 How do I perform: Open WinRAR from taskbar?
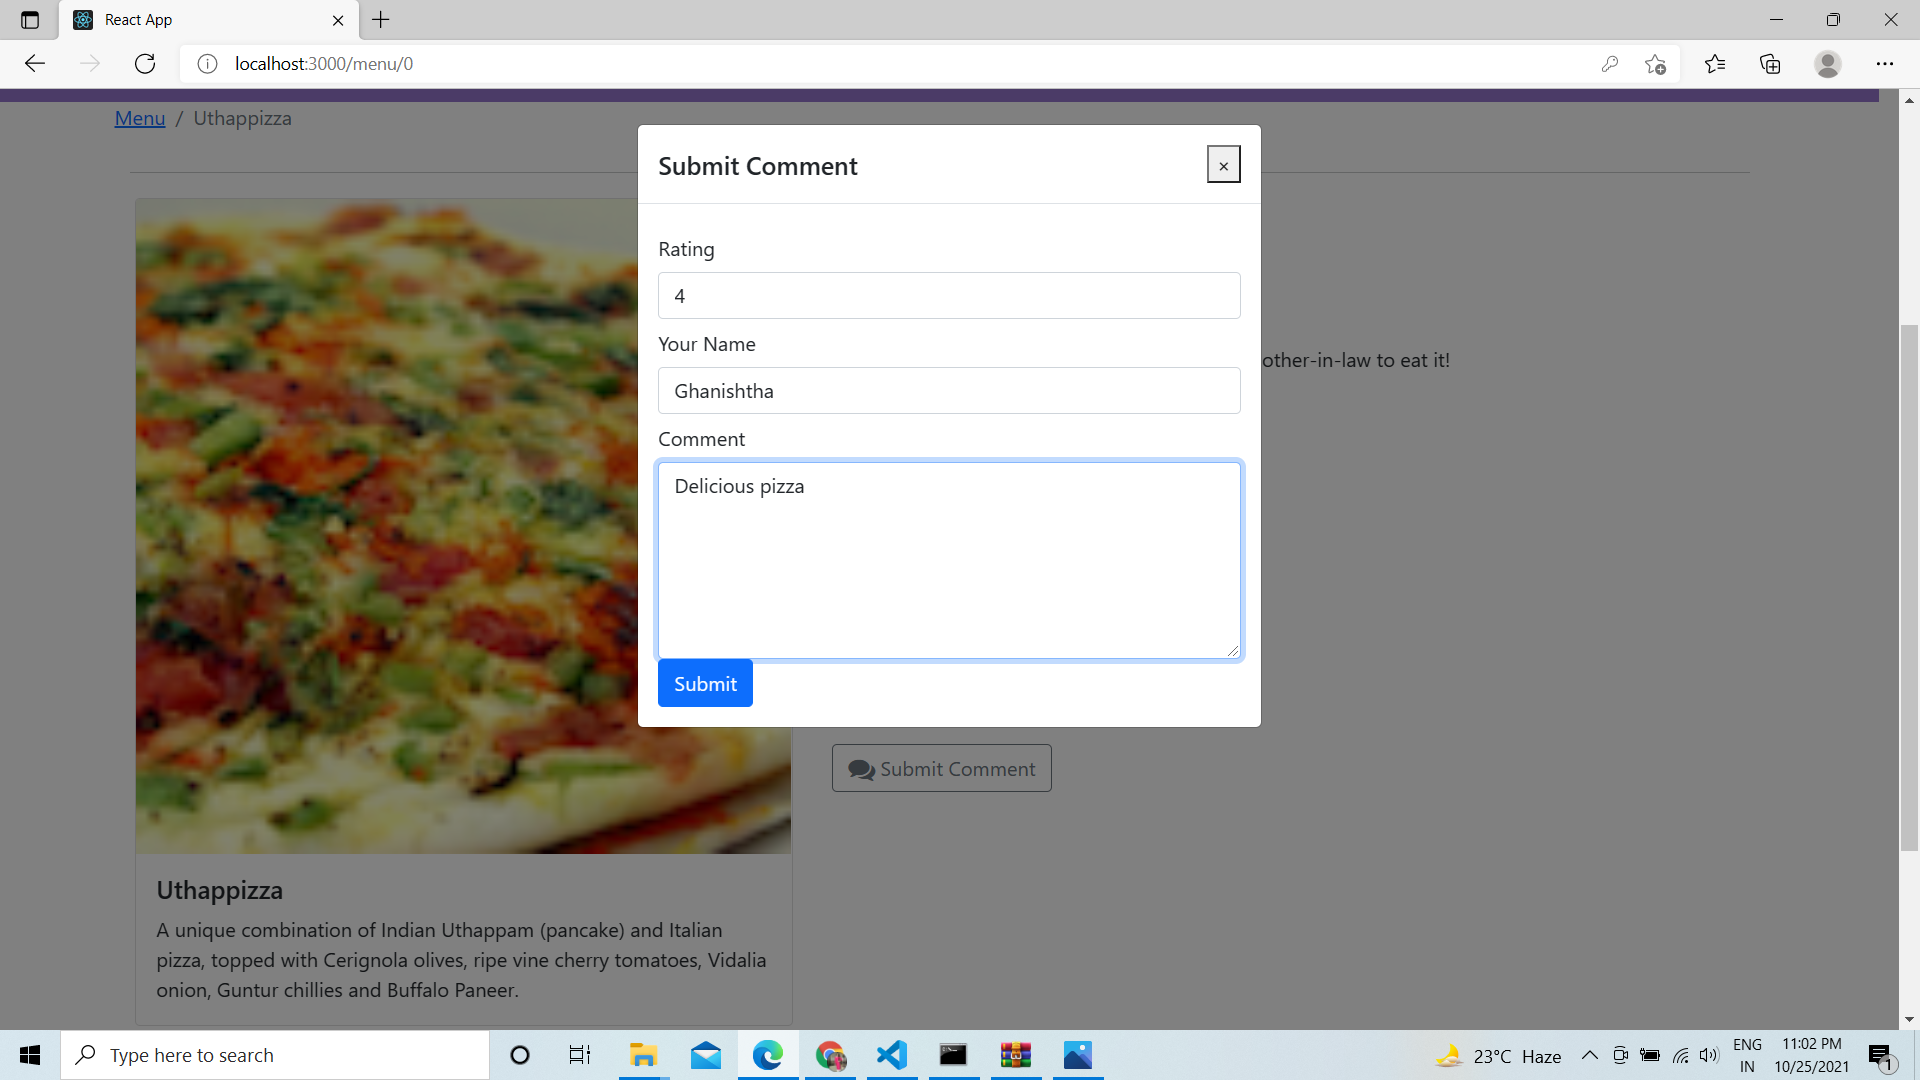[x=1016, y=1055]
